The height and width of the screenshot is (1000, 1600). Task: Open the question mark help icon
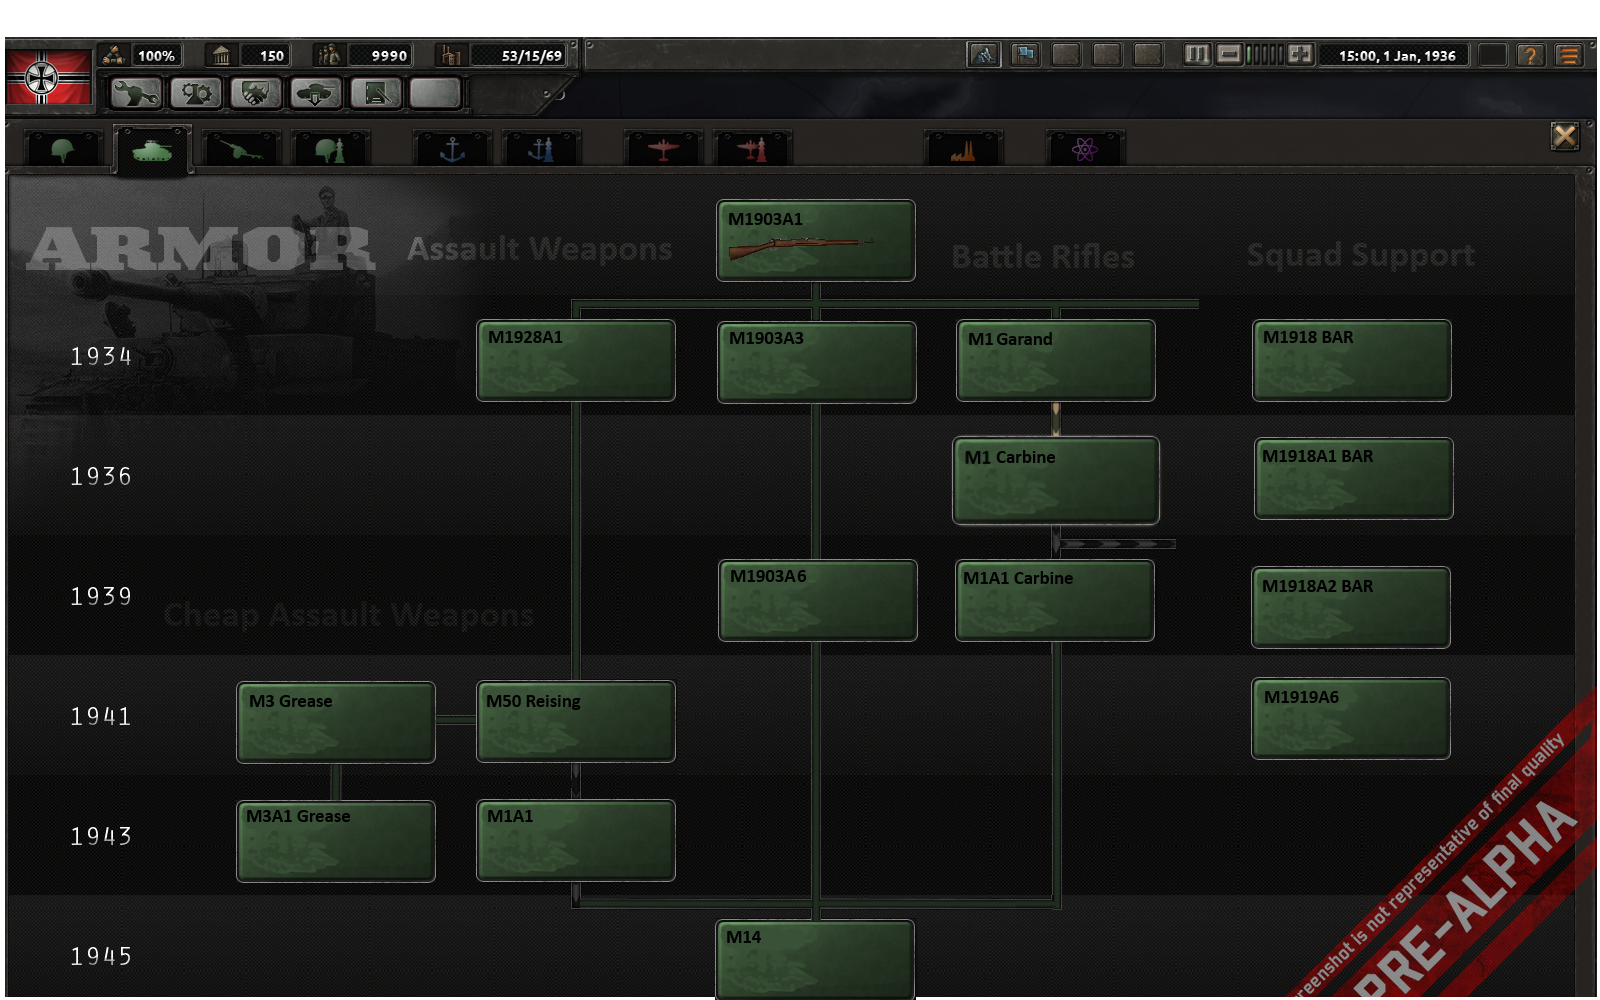coord(1530,55)
